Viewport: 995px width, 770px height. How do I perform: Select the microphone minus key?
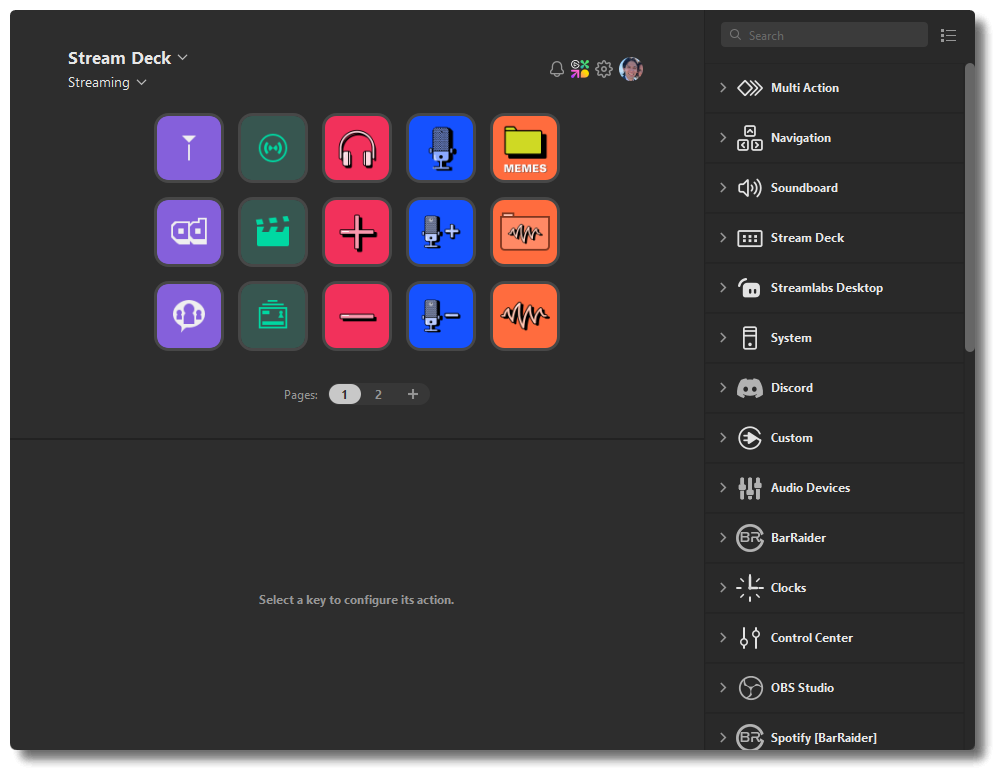441,316
